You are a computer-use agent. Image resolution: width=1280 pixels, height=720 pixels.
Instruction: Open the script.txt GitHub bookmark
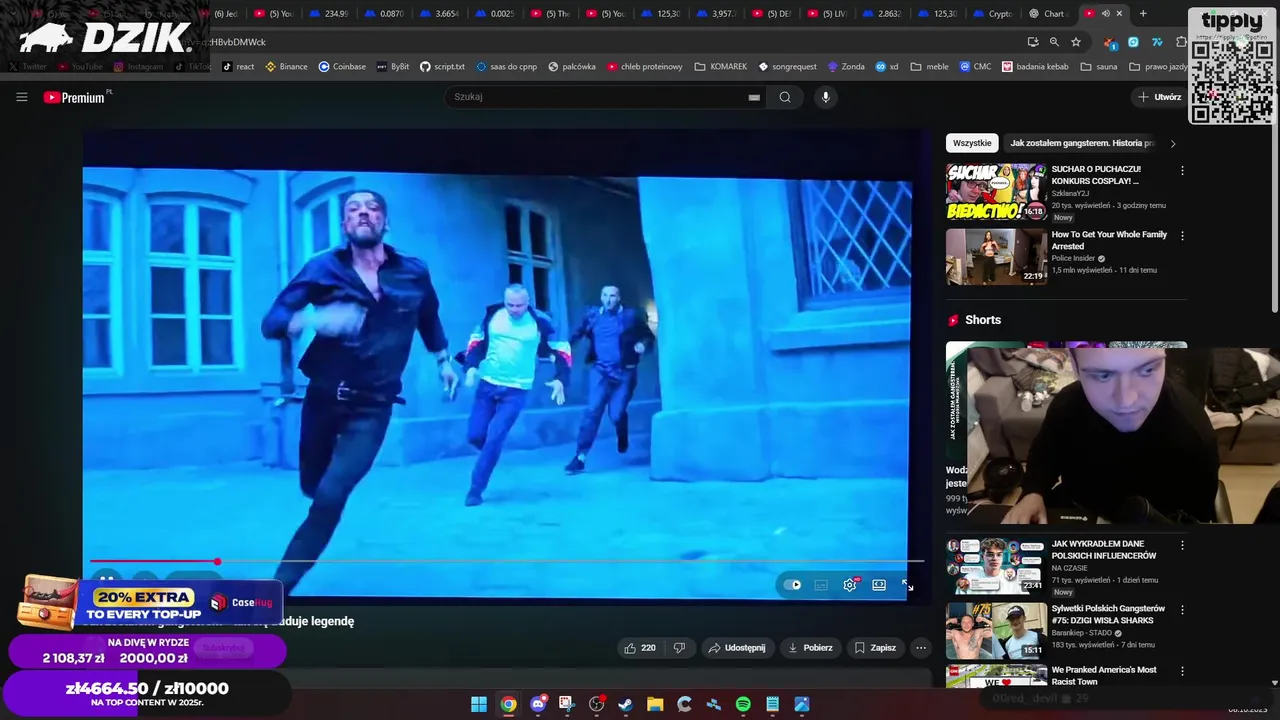coord(442,67)
